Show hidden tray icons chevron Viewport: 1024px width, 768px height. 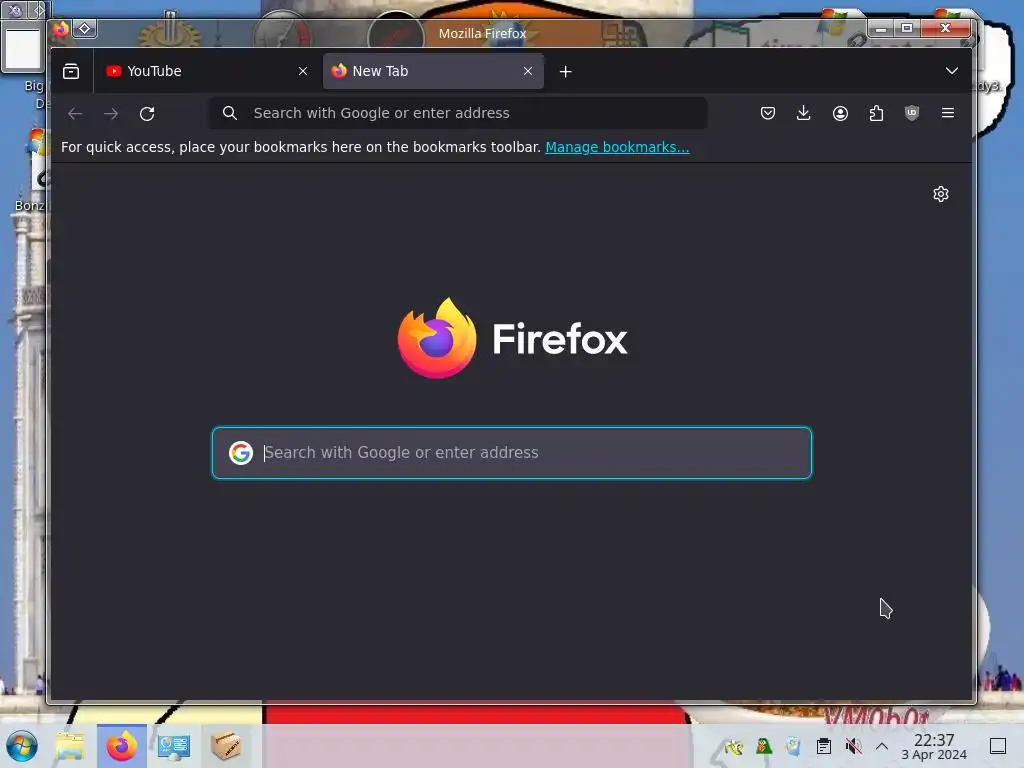882,746
